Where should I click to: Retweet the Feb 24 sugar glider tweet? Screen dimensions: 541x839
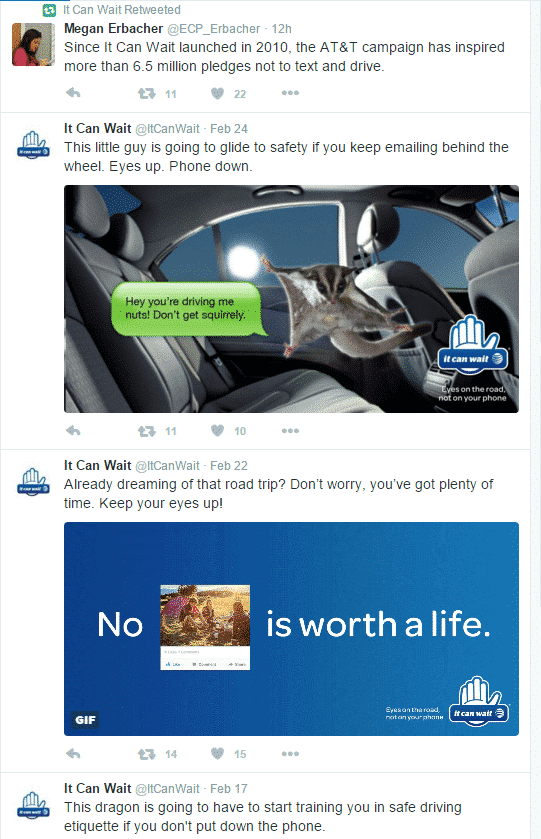click(x=147, y=431)
